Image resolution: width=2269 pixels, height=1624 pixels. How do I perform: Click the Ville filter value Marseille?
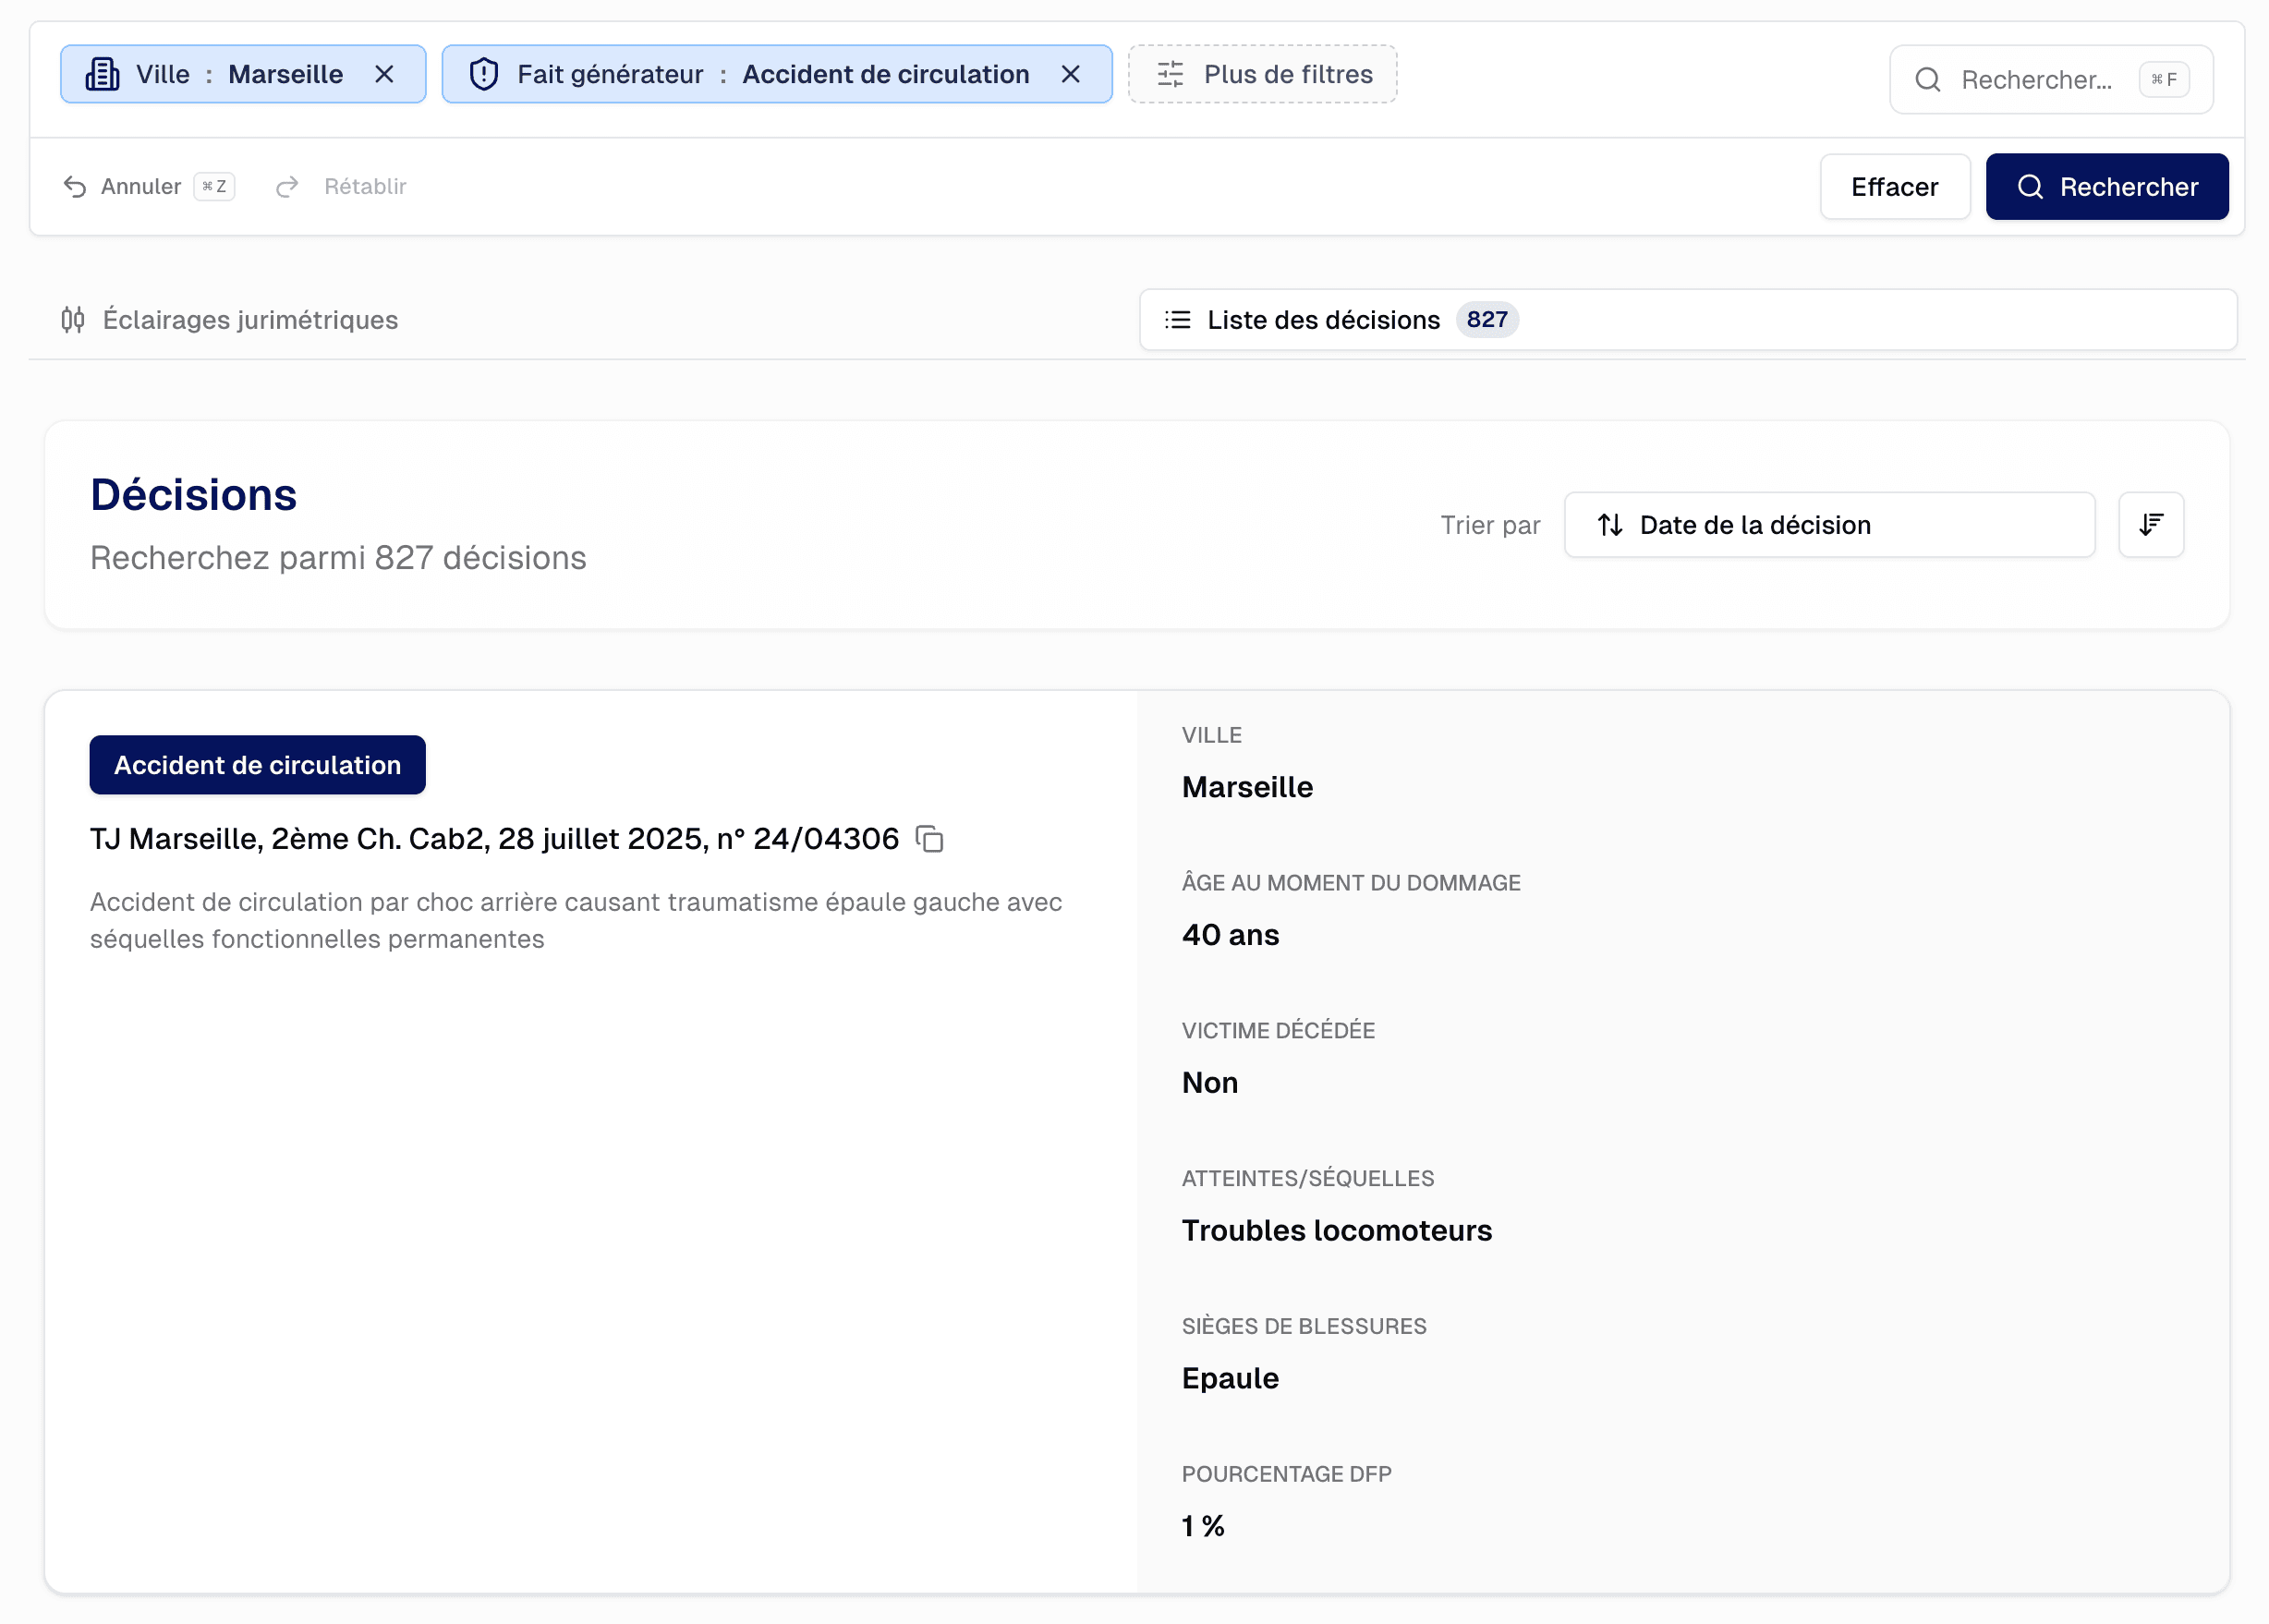(x=285, y=74)
